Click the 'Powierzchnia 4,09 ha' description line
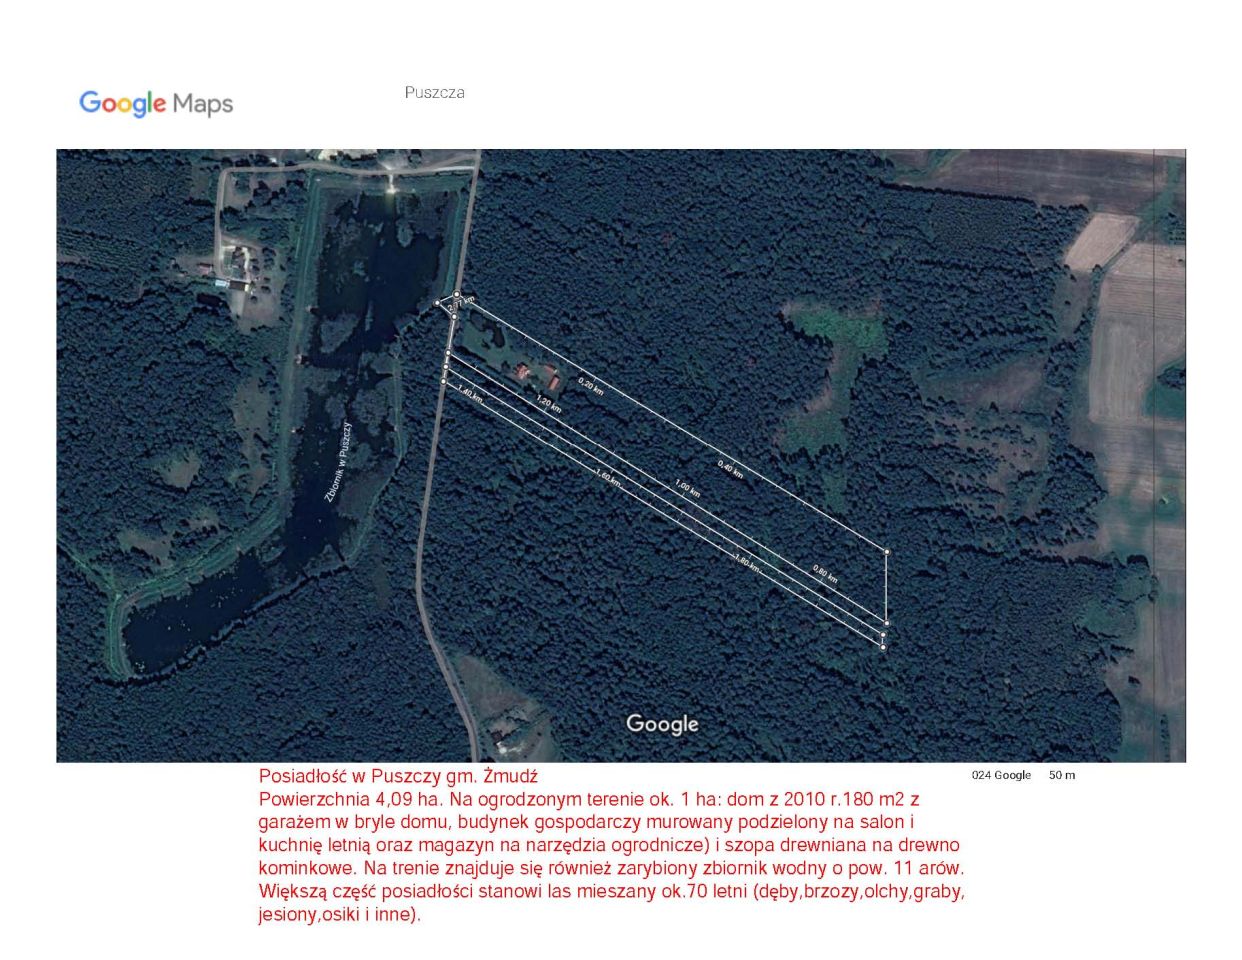 pos(589,799)
